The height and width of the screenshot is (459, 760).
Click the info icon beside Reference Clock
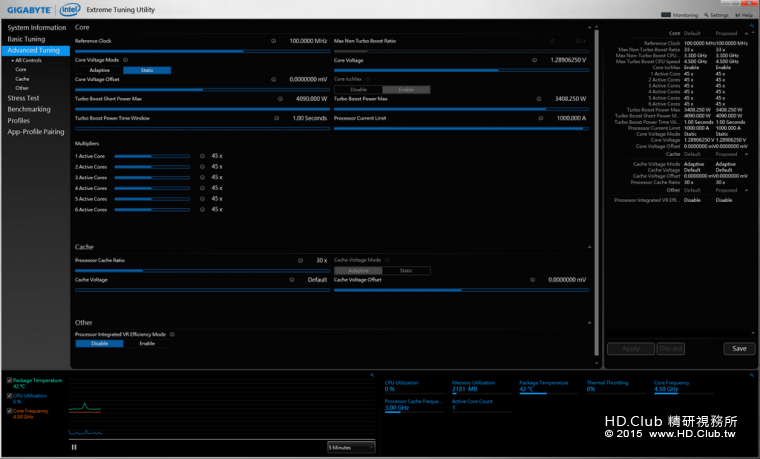(x=274, y=41)
